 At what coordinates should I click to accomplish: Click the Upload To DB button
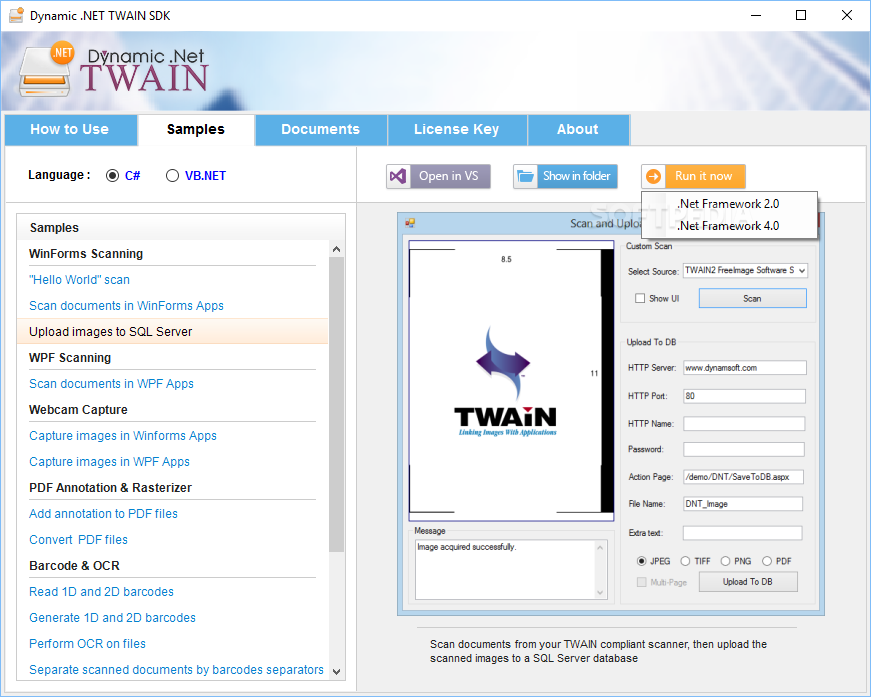coord(748,581)
